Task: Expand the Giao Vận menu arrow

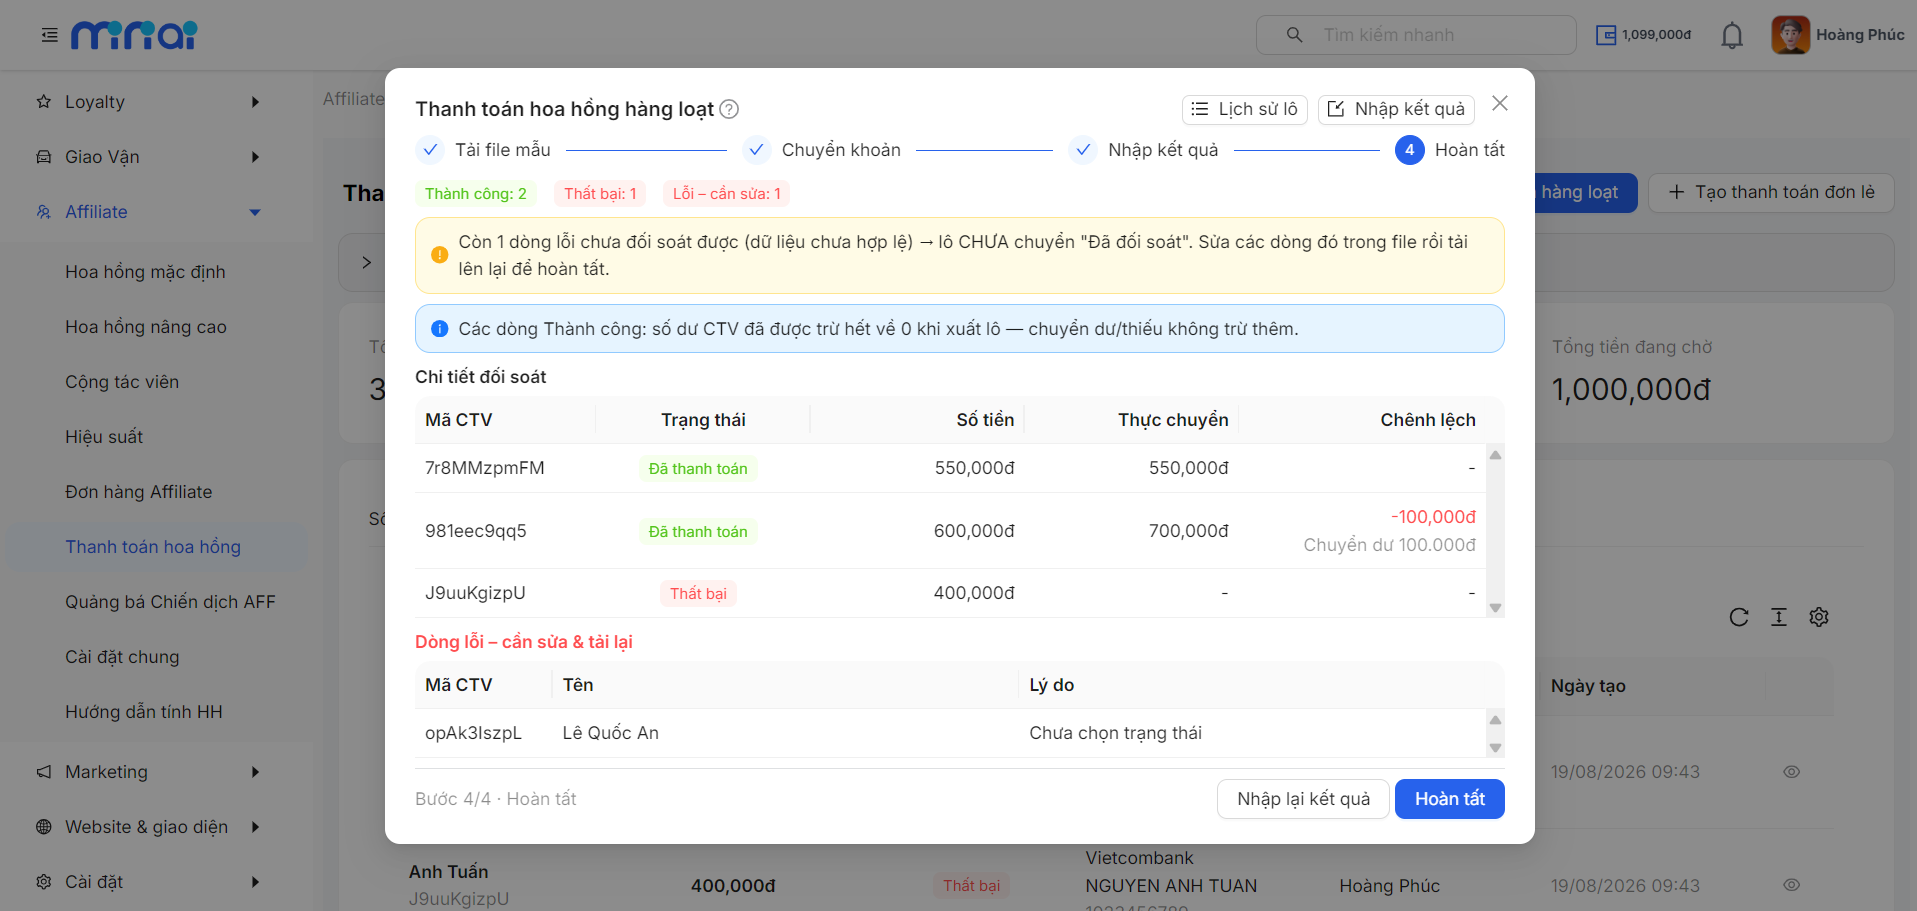Action: tap(255, 157)
